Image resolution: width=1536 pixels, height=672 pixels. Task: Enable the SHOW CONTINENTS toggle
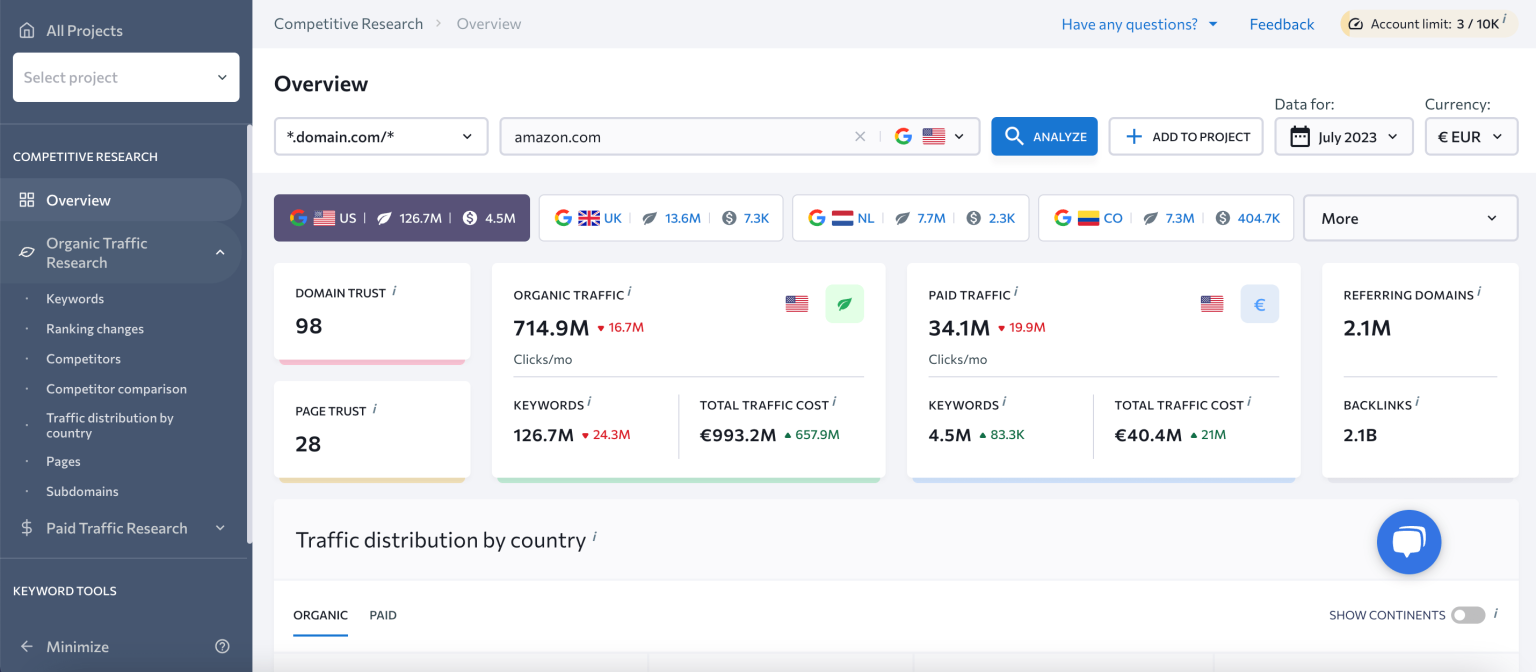[x=1467, y=615]
